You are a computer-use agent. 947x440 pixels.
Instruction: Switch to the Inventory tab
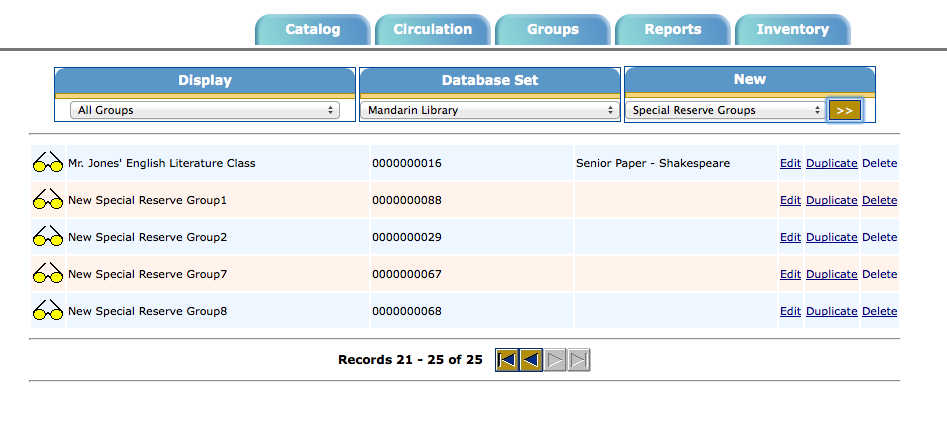[792, 30]
